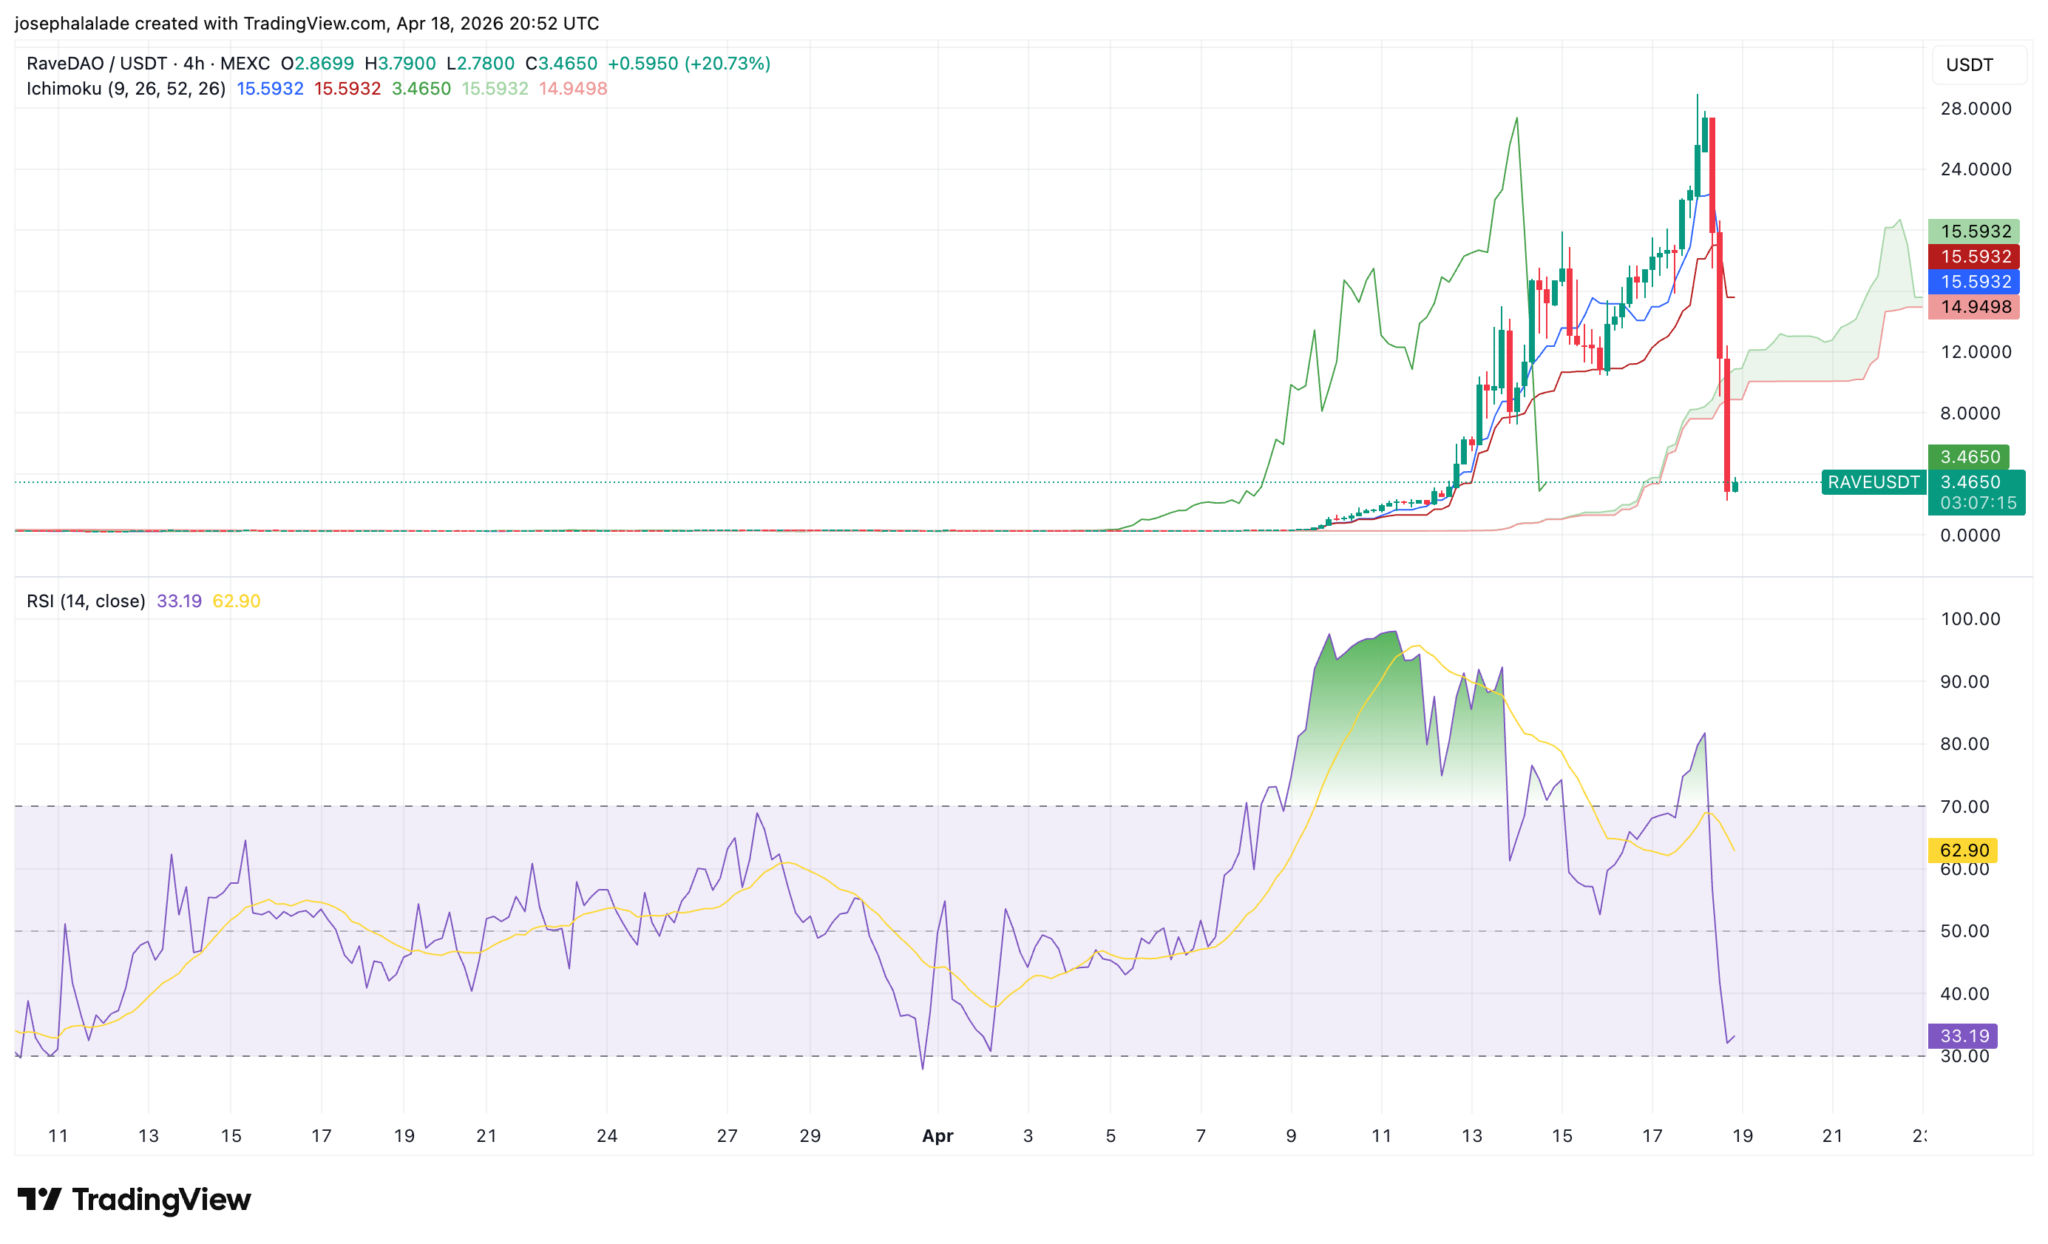Click the red 15.5932 price axis label
Screen dimensions: 2048x1244
coord(1974,256)
